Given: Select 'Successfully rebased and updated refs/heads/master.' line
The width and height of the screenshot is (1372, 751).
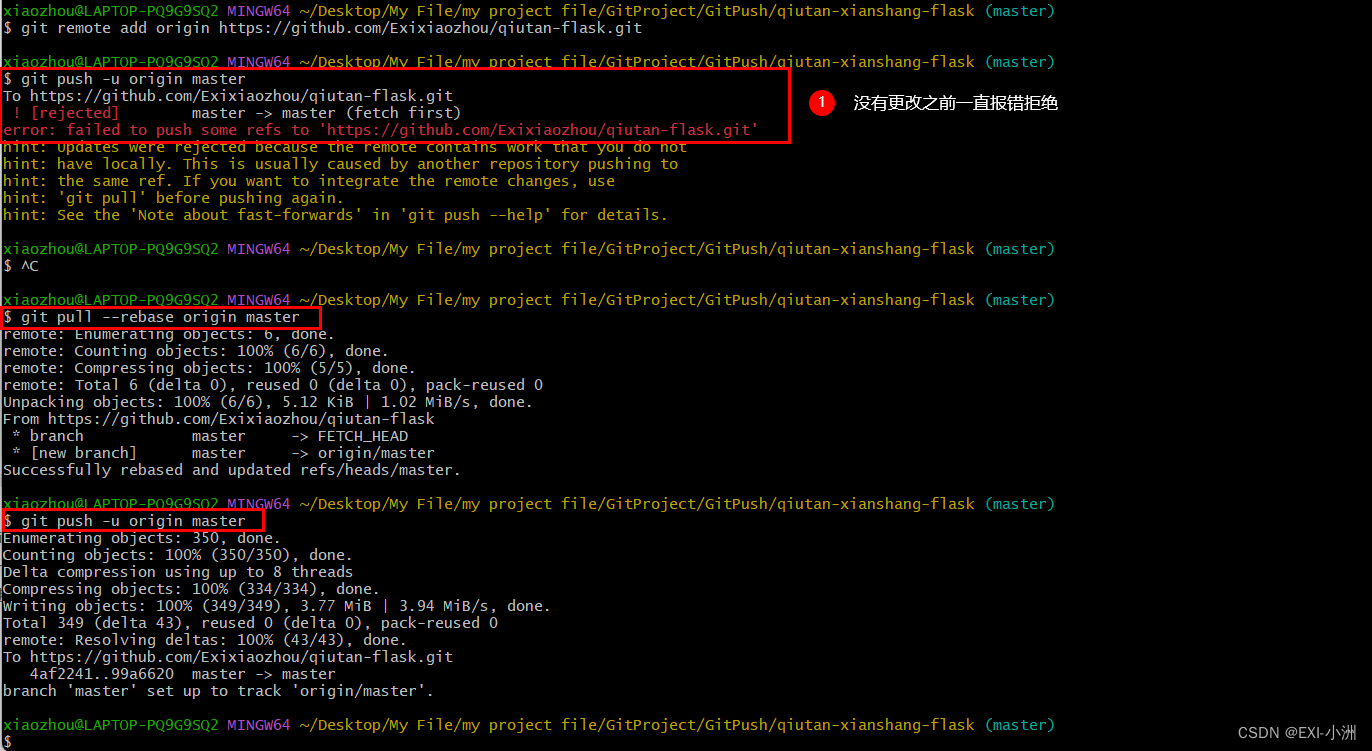Looking at the screenshot, I should tap(232, 470).
